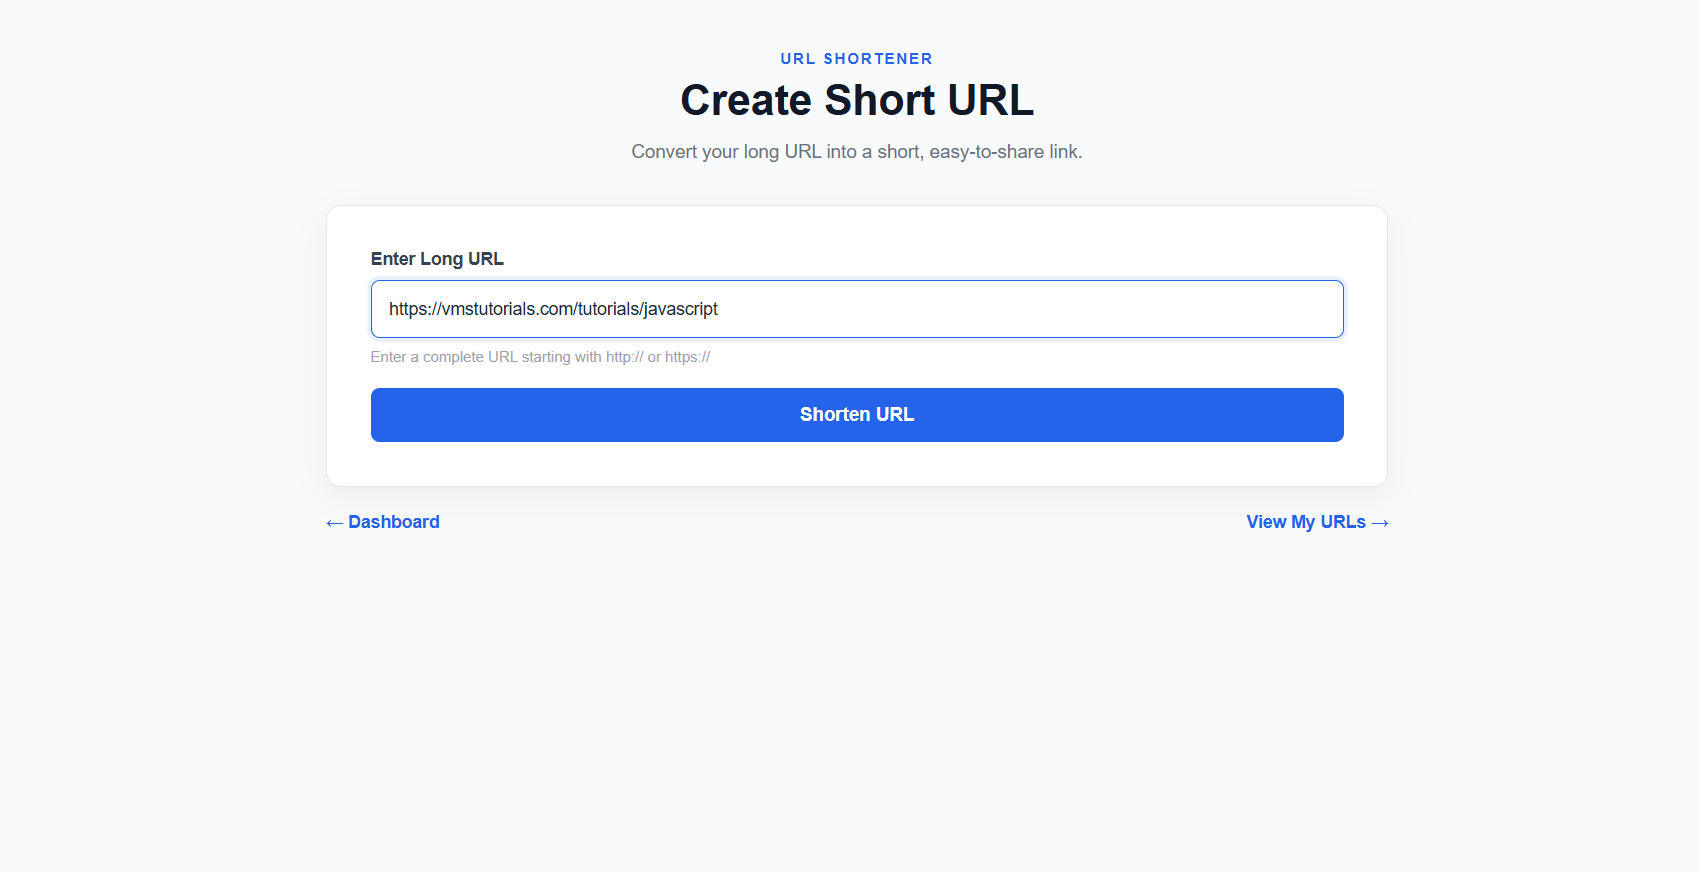Click the Shorten URL button
The height and width of the screenshot is (872, 1700).
coord(857,415)
